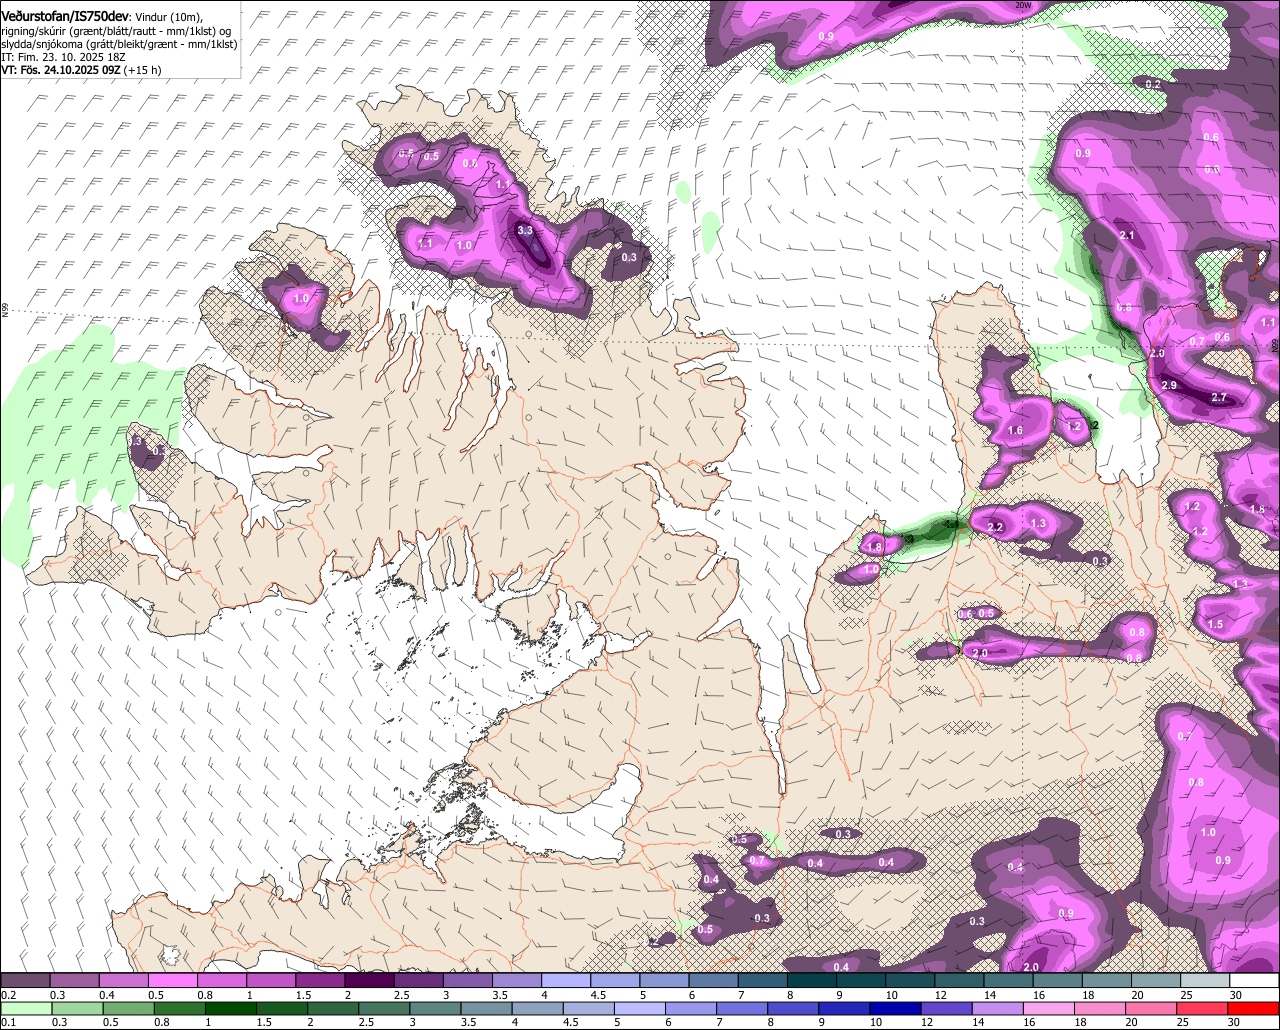The height and width of the screenshot is (1030, 1280).
Task: Click the bright red rain swatch labeled 30
Action: (x=1255, y=1009)
